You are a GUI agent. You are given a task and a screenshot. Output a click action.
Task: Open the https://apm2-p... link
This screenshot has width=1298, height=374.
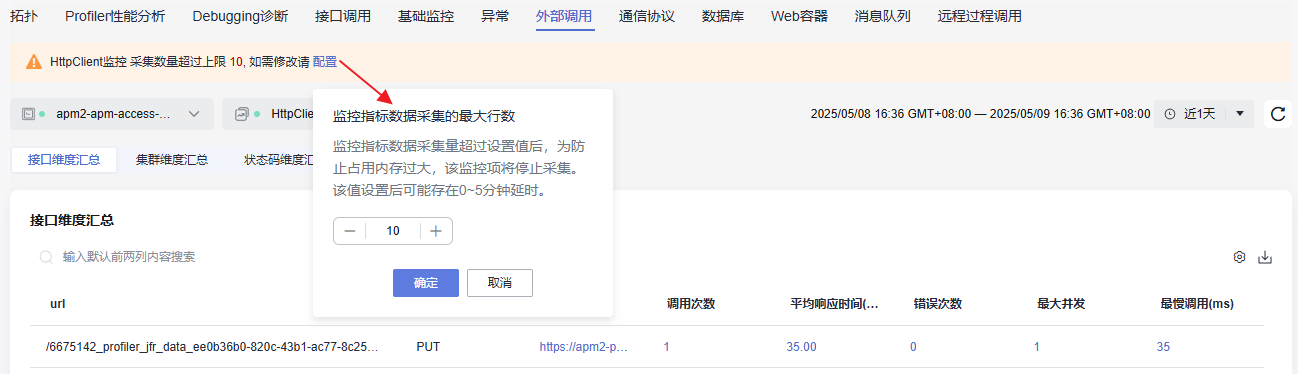click(x=583, y=347)
